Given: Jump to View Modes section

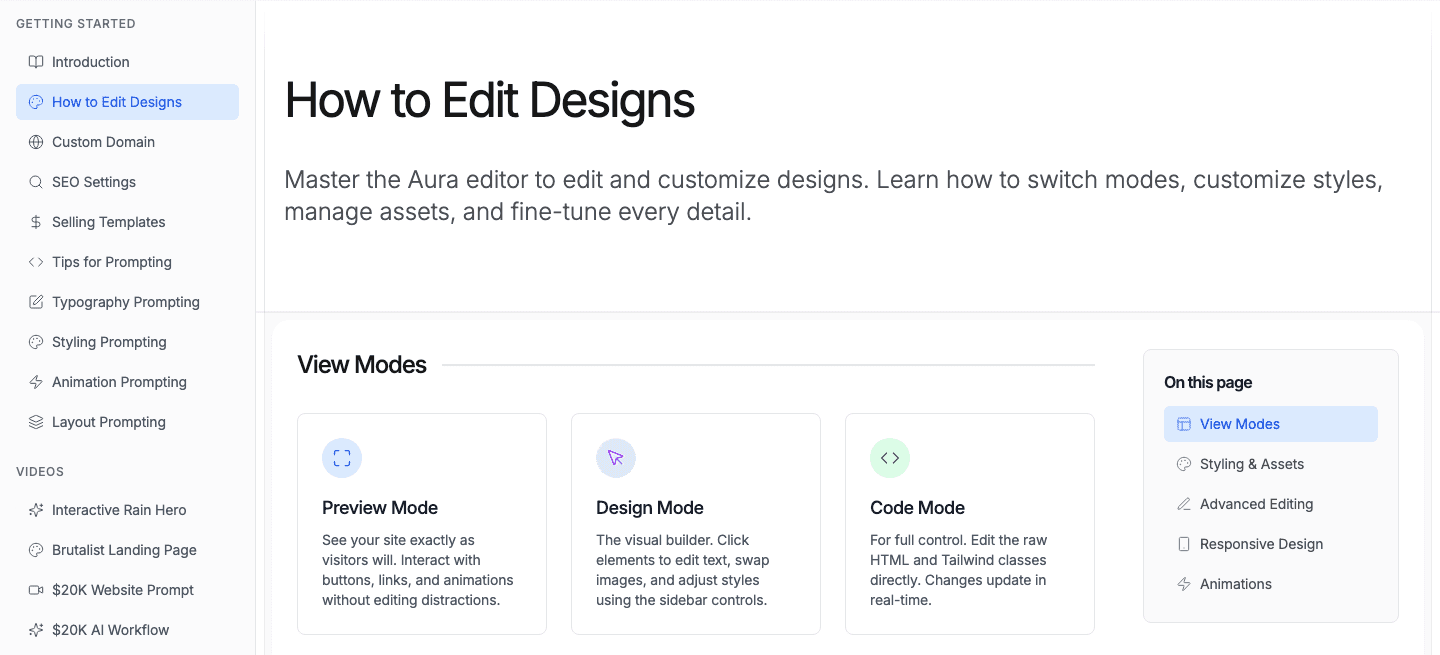Looking at the screenshot, I should tap(1271, 424).
